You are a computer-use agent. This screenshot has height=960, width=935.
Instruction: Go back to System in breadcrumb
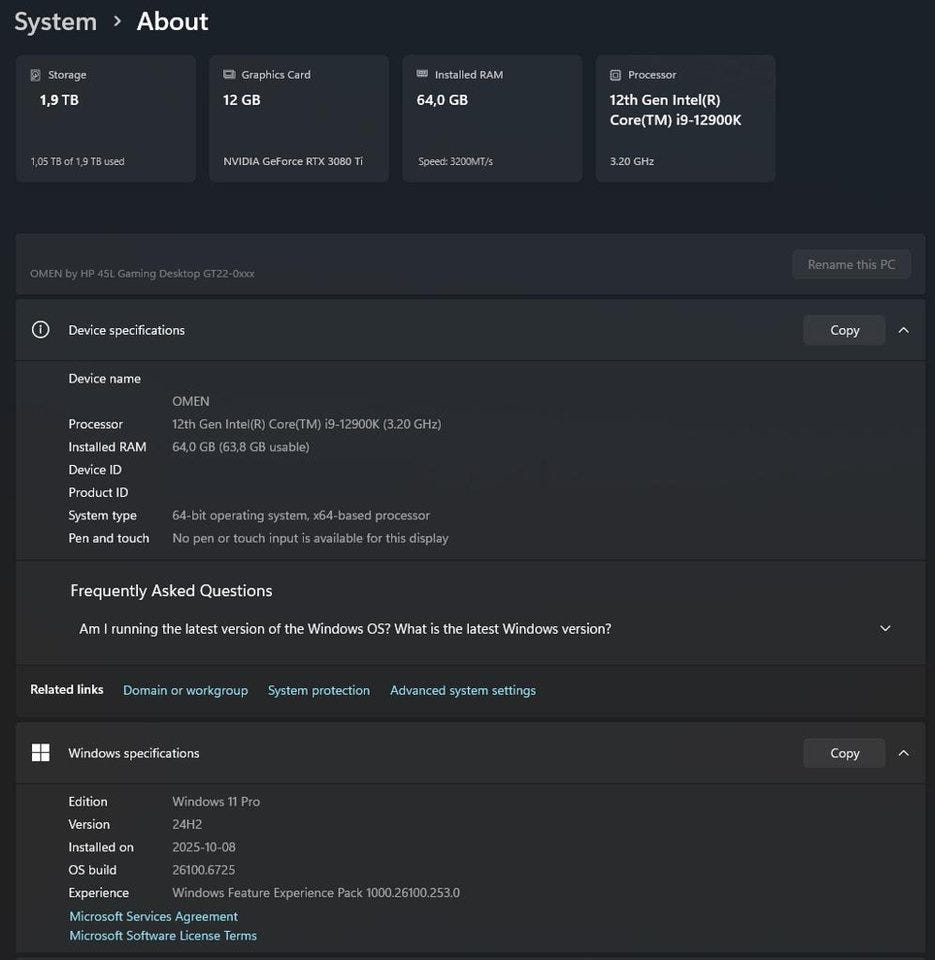55,21
